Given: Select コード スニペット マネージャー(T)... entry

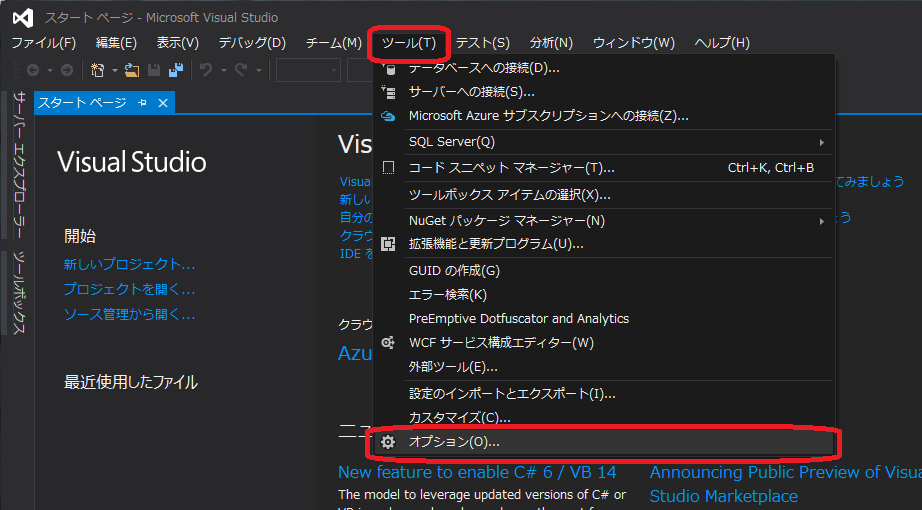Looking at the screenshot, I should tap(604, 168).
